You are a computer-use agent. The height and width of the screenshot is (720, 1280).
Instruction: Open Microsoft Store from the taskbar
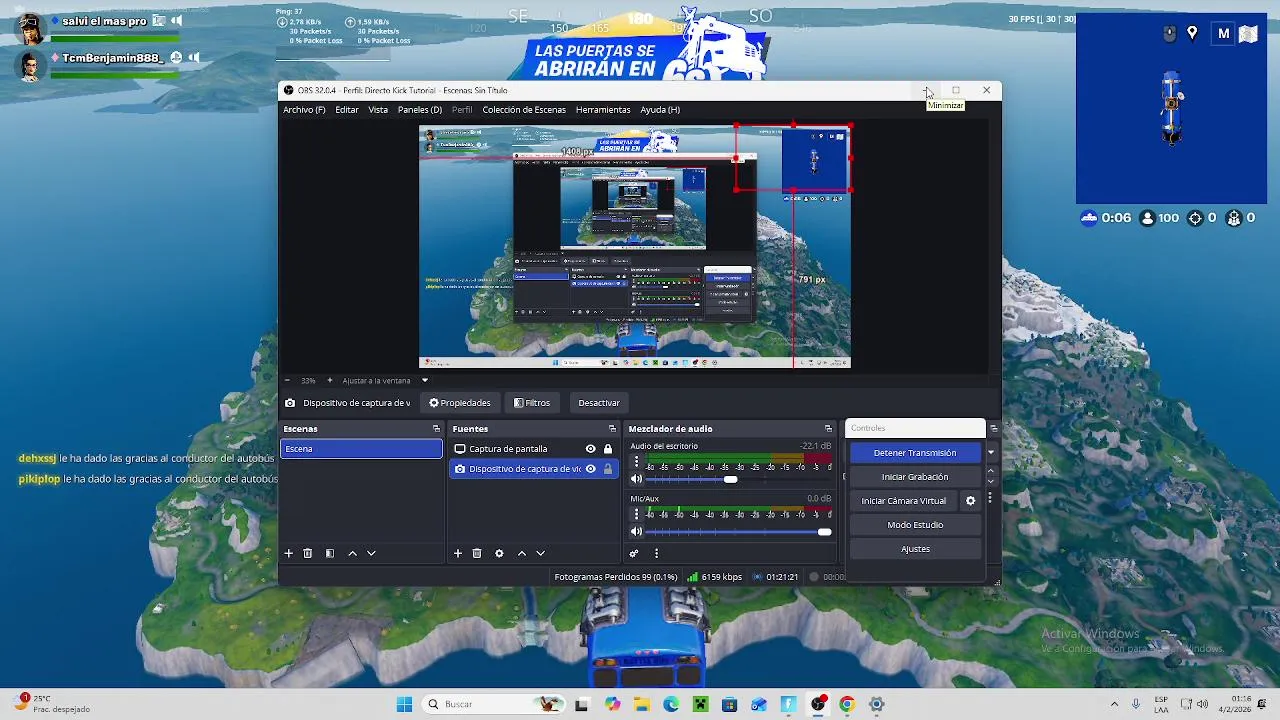coord(730,704)
